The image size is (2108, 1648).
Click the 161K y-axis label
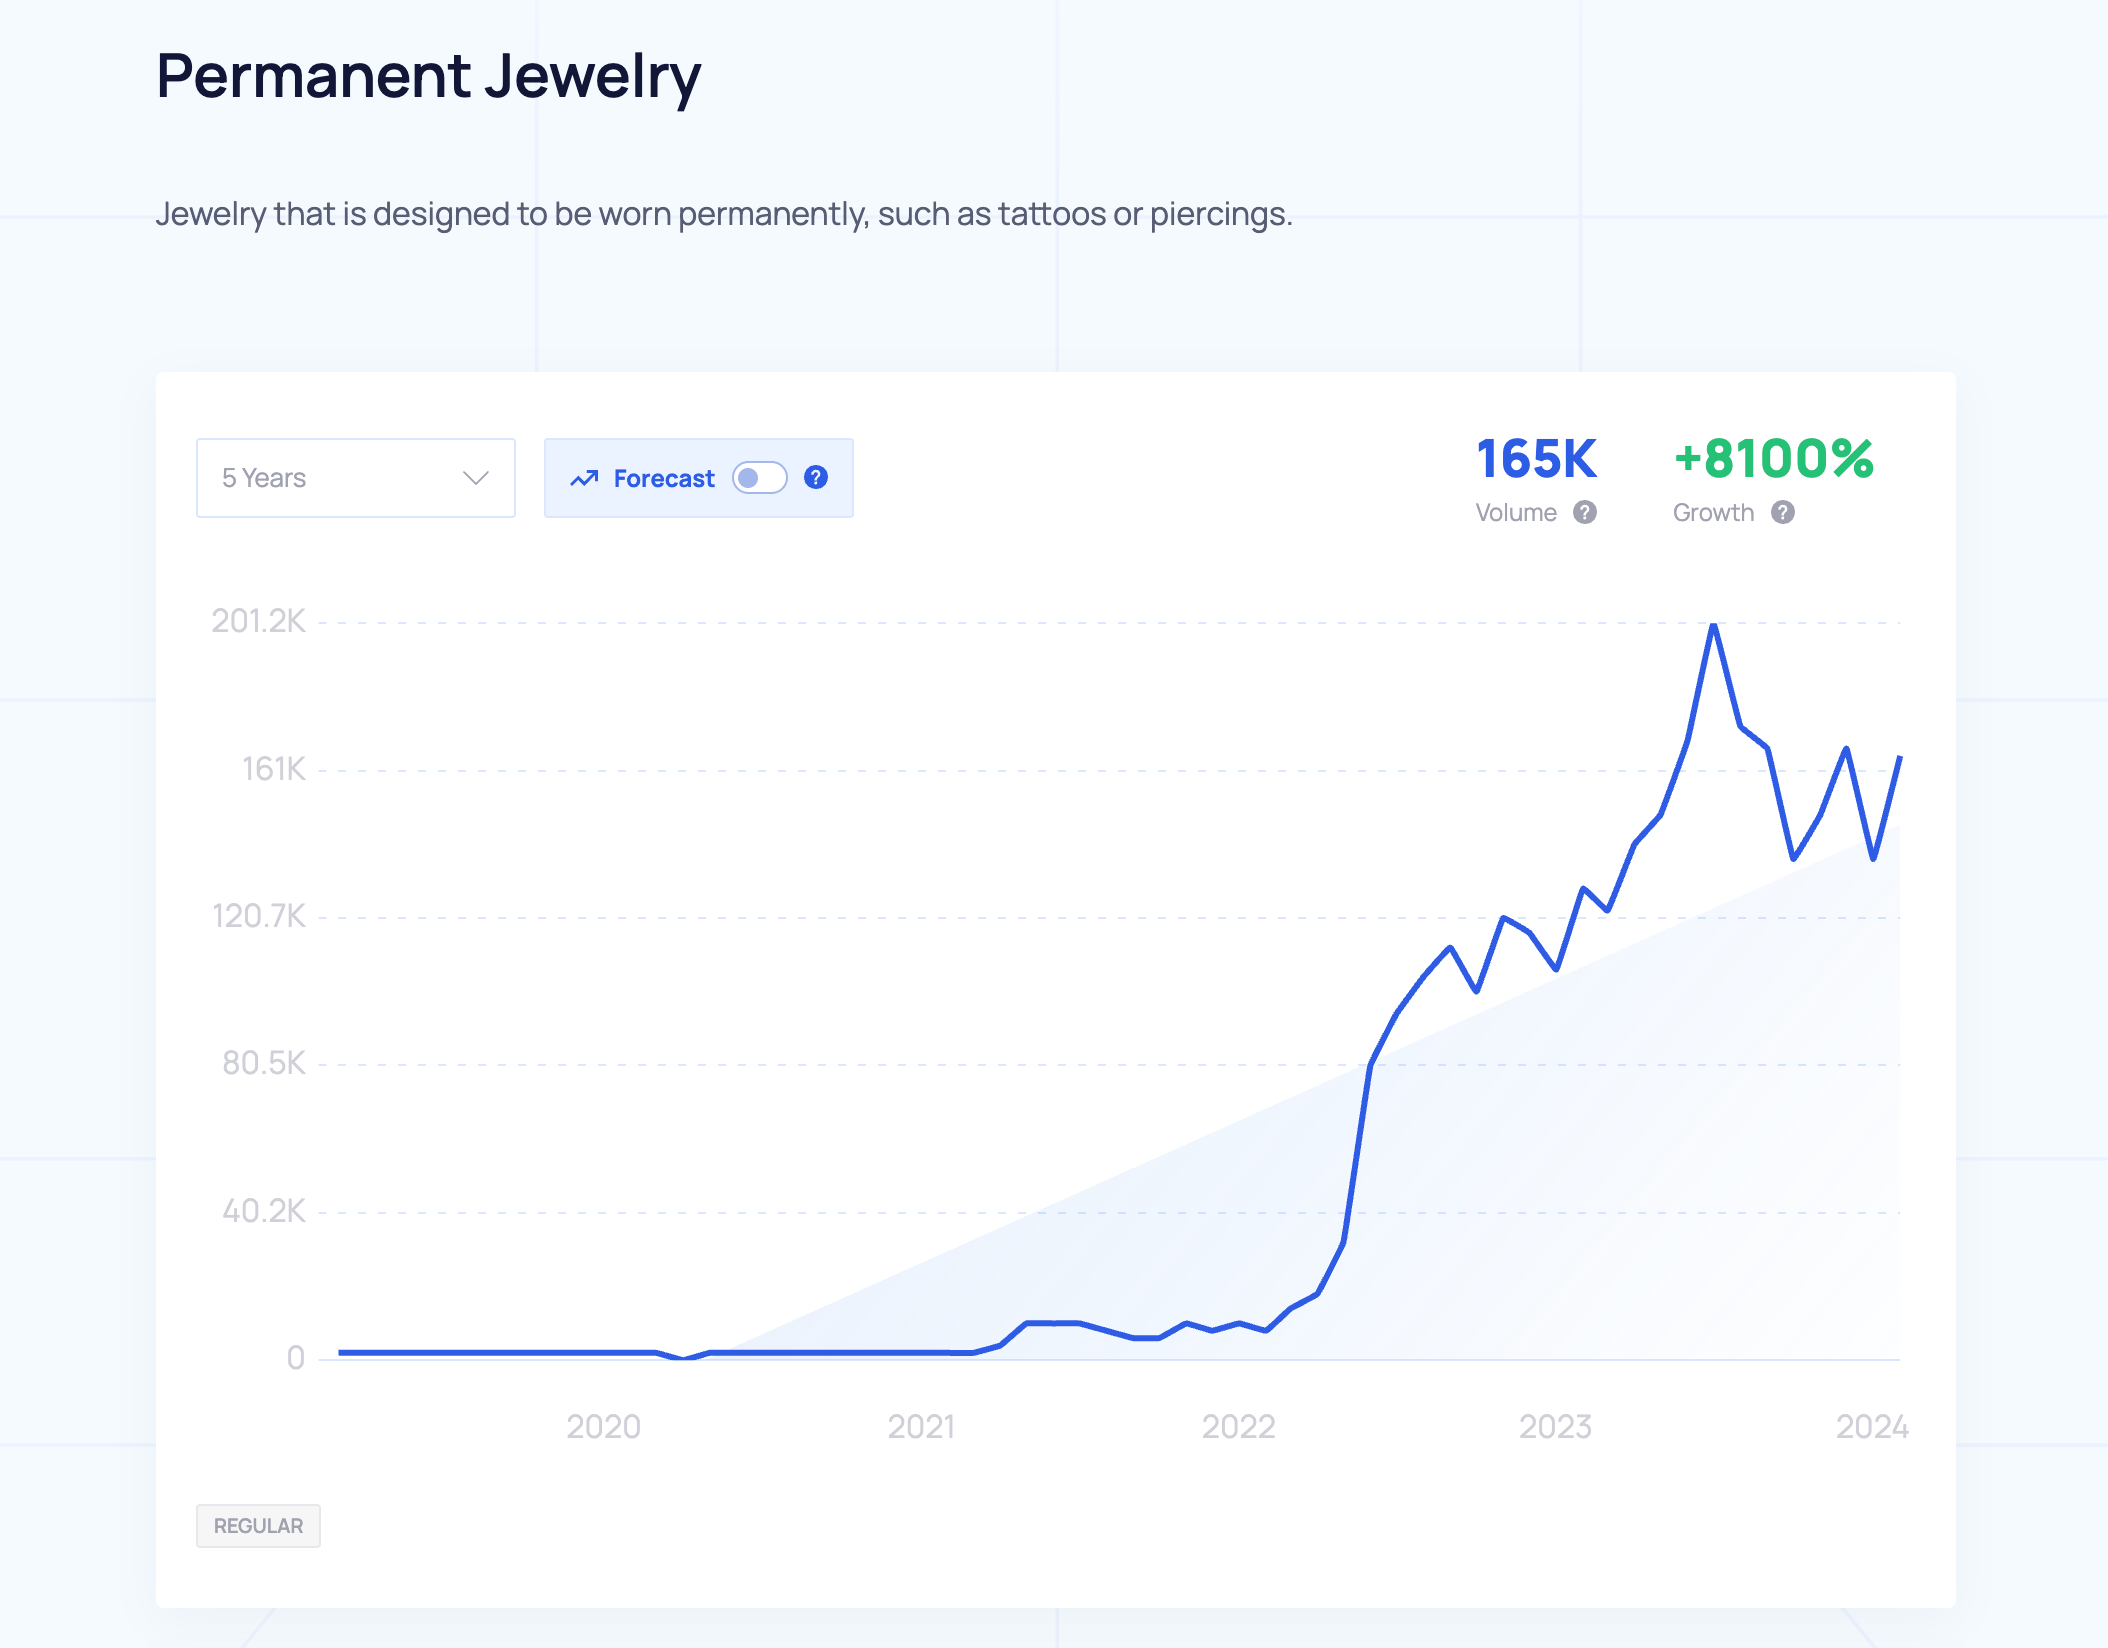pyautogui.click(x=273, y=769)
